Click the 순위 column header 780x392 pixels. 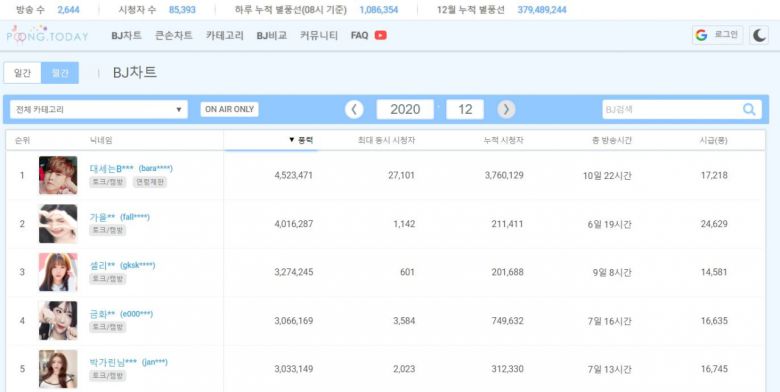pos(22,140)
